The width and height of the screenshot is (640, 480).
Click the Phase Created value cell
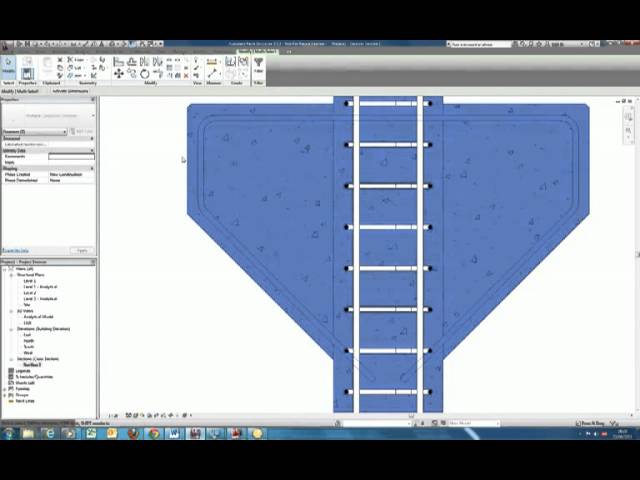(x=71, y=174)
